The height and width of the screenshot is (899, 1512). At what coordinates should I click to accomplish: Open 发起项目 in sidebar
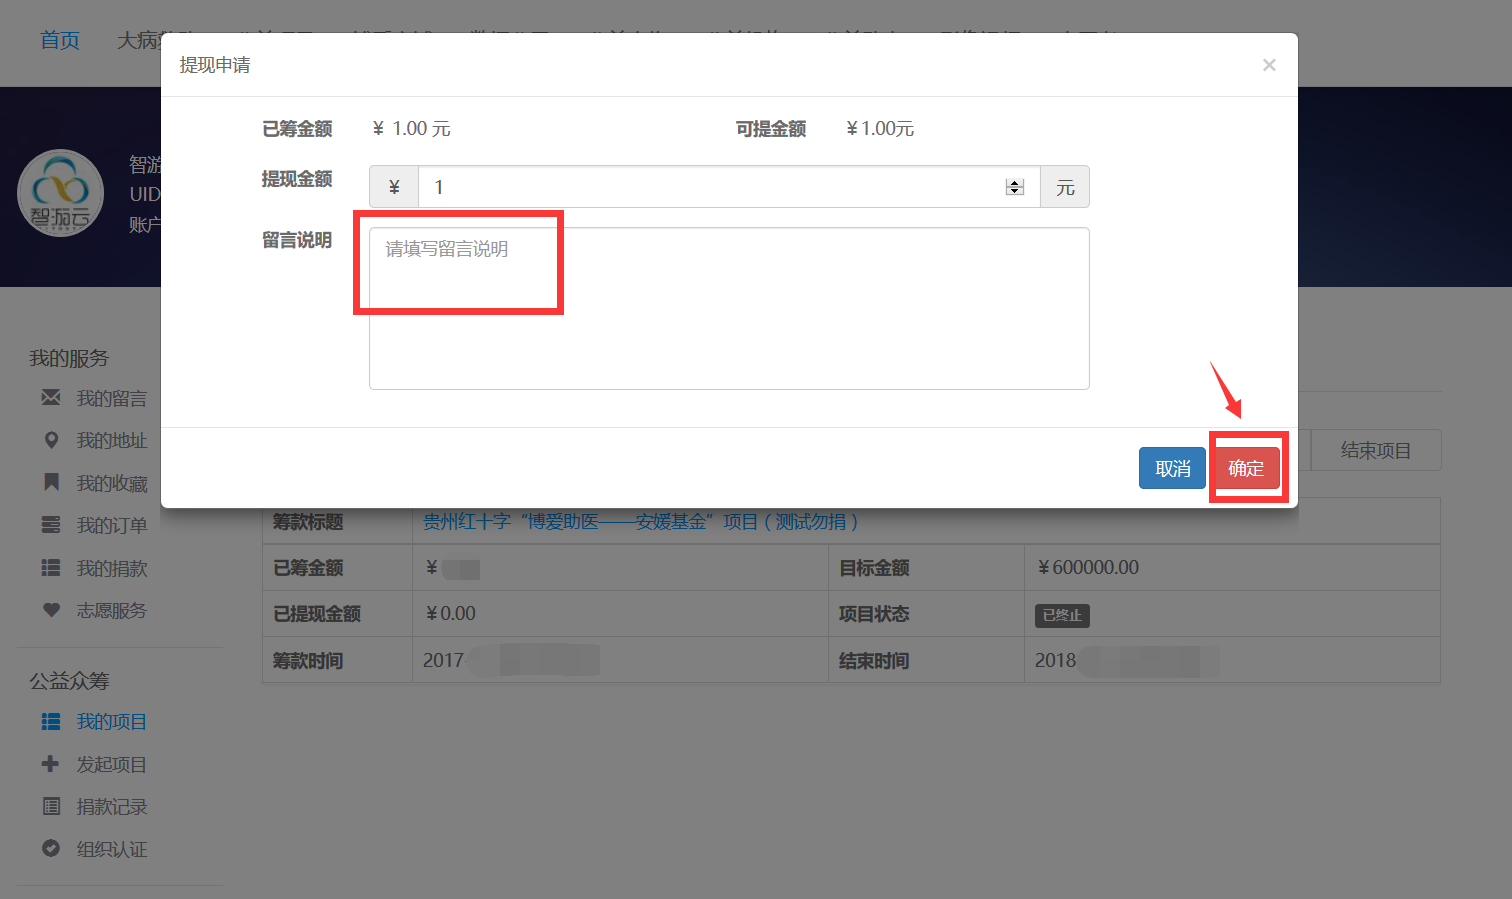(x=111, y=764)
